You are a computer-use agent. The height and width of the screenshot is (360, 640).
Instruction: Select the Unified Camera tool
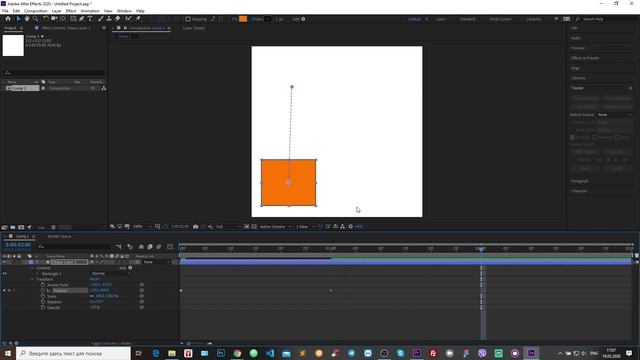click(54, 19)
